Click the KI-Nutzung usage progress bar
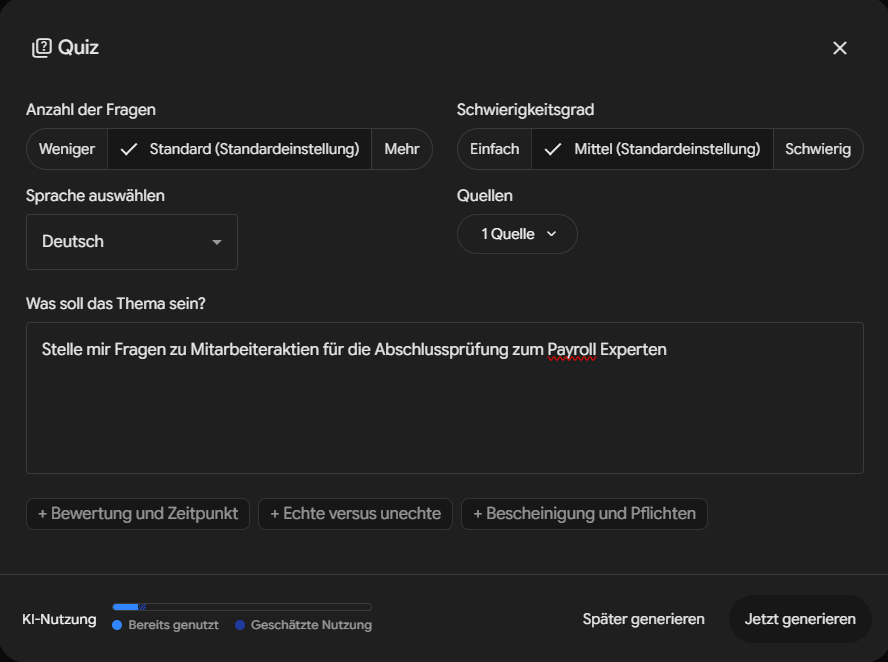 click(242, 607)
